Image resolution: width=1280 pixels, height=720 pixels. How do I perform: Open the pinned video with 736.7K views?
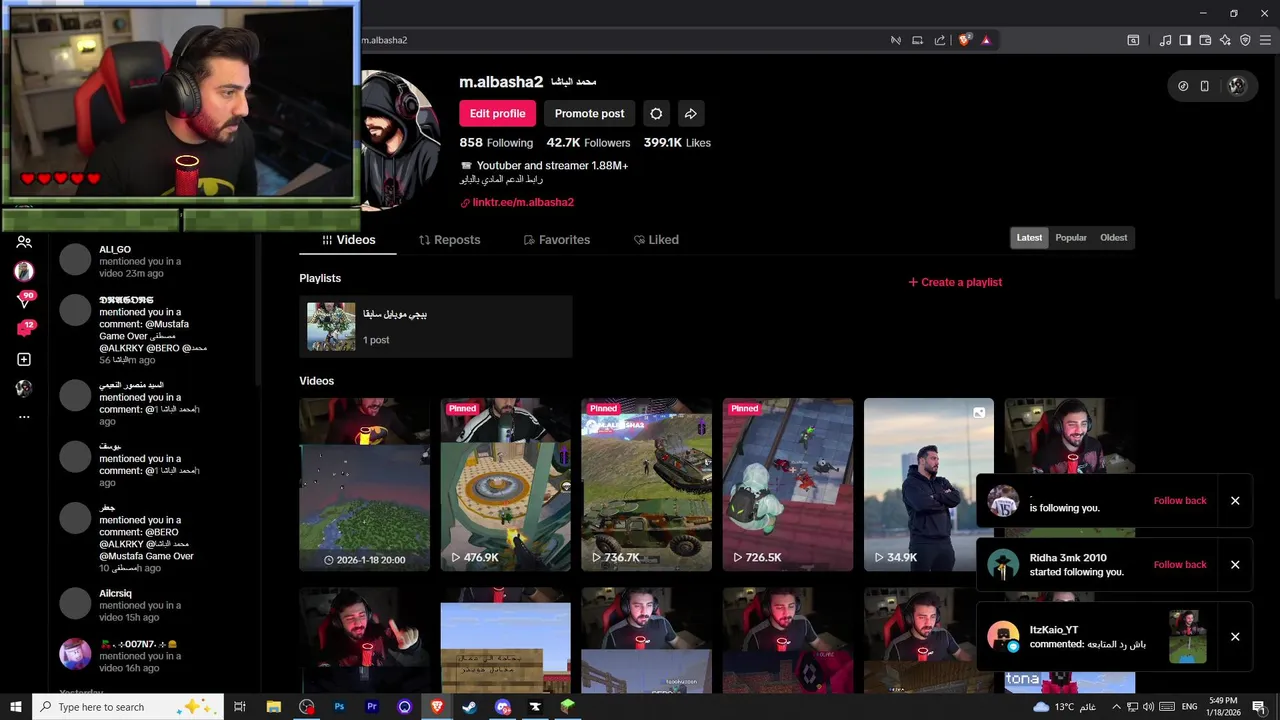click(646, 485)
